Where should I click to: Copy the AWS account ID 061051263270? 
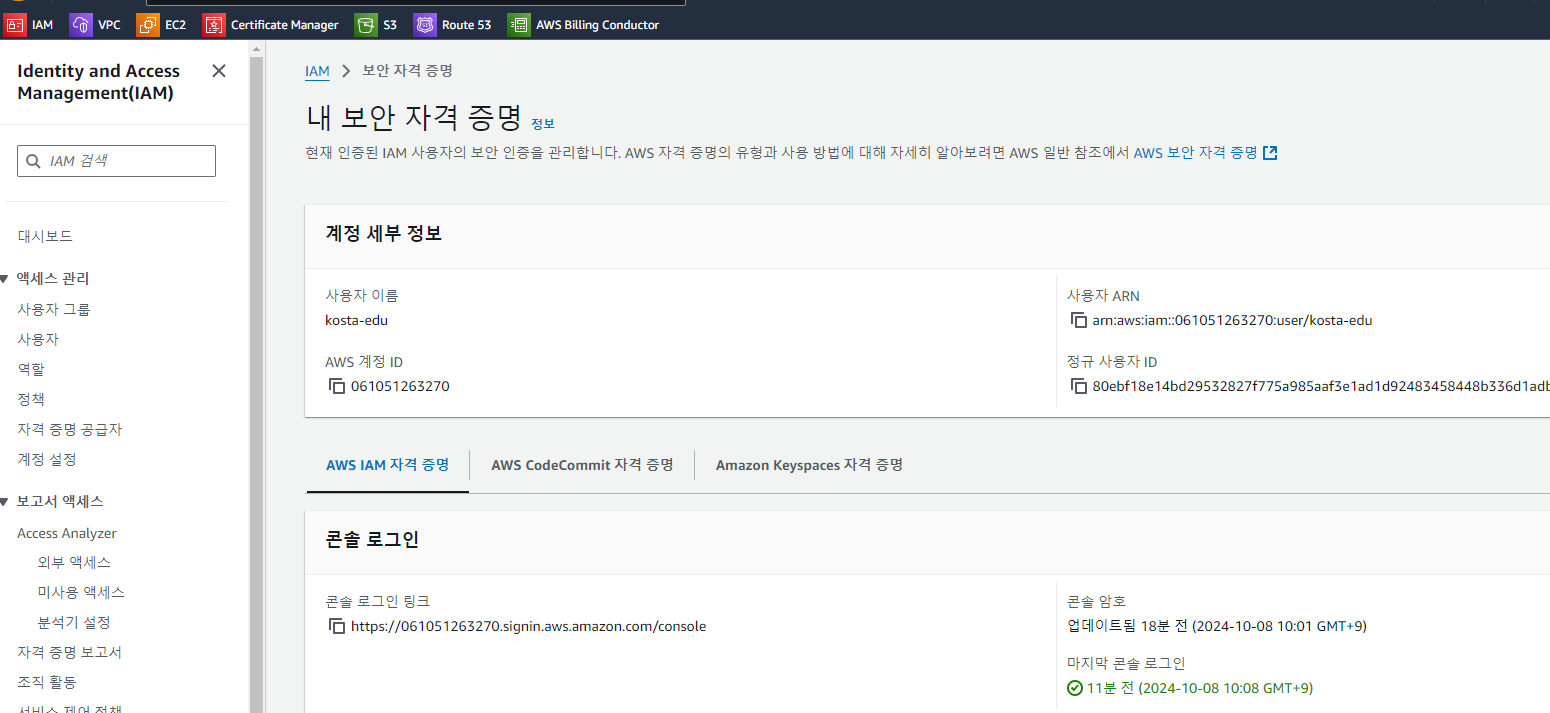point(337,386)
